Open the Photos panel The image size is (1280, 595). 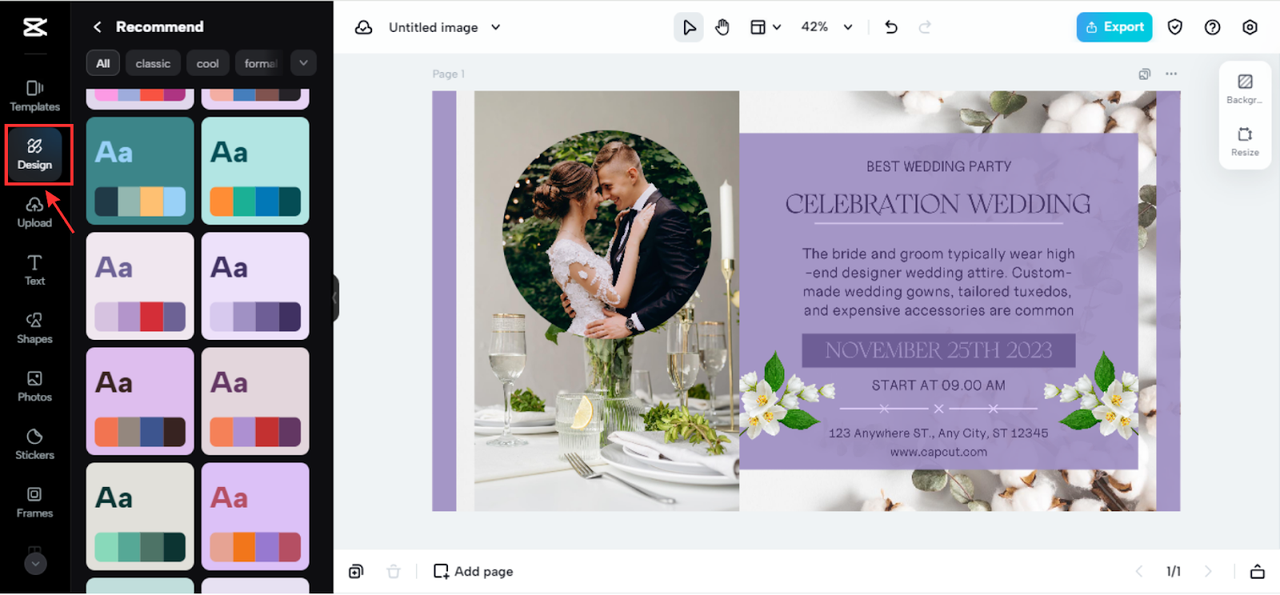[35, 386]
